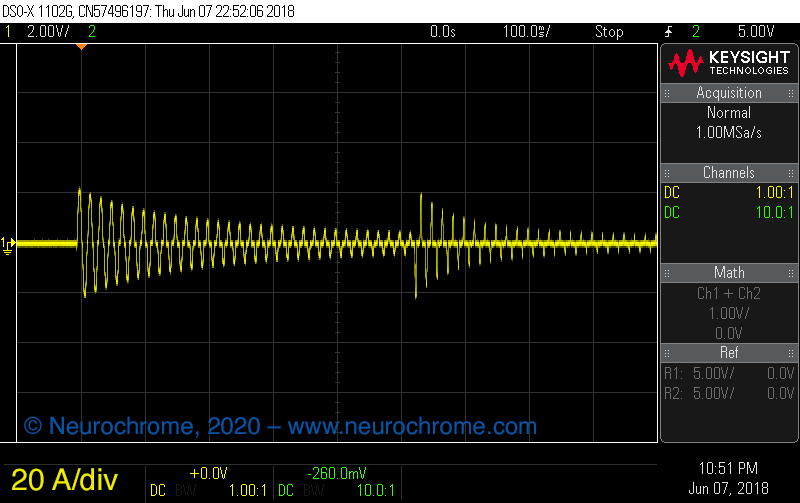Click the Keysight Technologies logo
800x503 pixels.
[x=728, y=64]
